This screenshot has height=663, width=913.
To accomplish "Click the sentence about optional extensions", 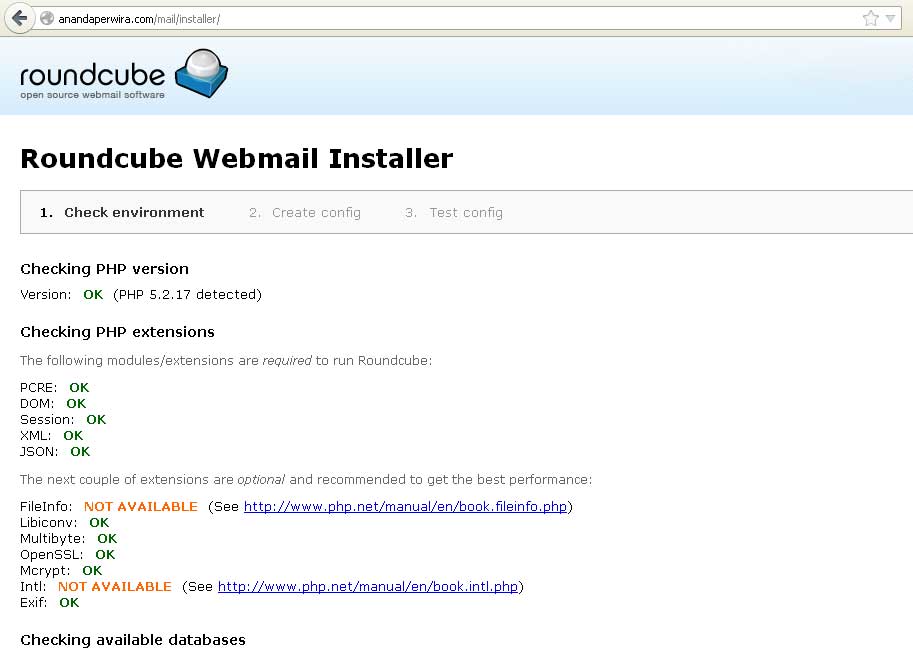I will (306, 479).
